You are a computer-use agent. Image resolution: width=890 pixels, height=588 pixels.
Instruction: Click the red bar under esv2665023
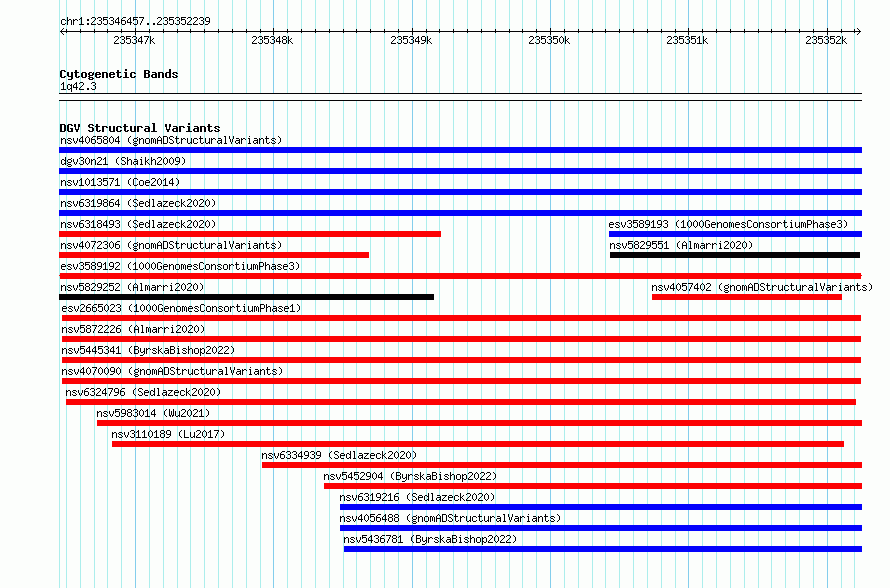tap(461, 318)
